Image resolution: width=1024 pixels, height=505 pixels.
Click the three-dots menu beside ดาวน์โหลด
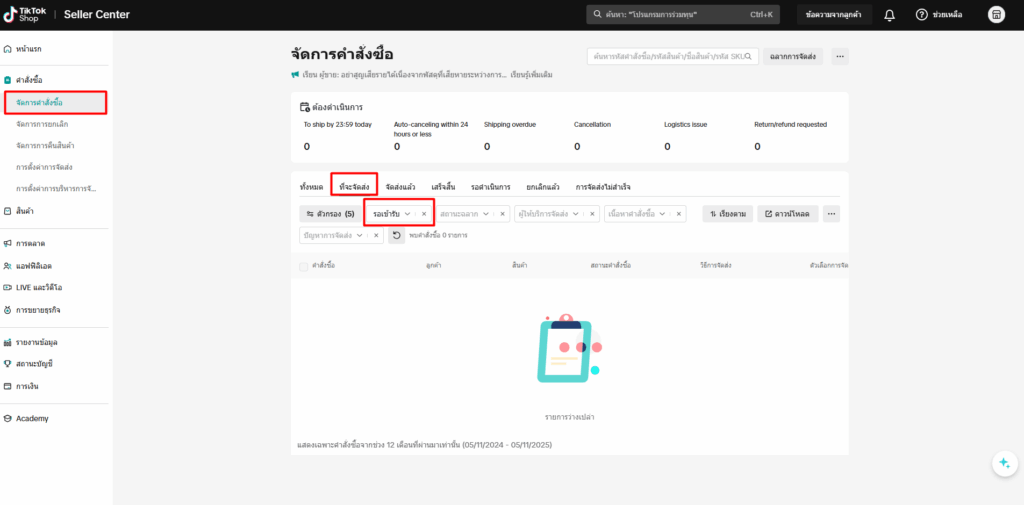pyautogui.click(x=831, y=214)
